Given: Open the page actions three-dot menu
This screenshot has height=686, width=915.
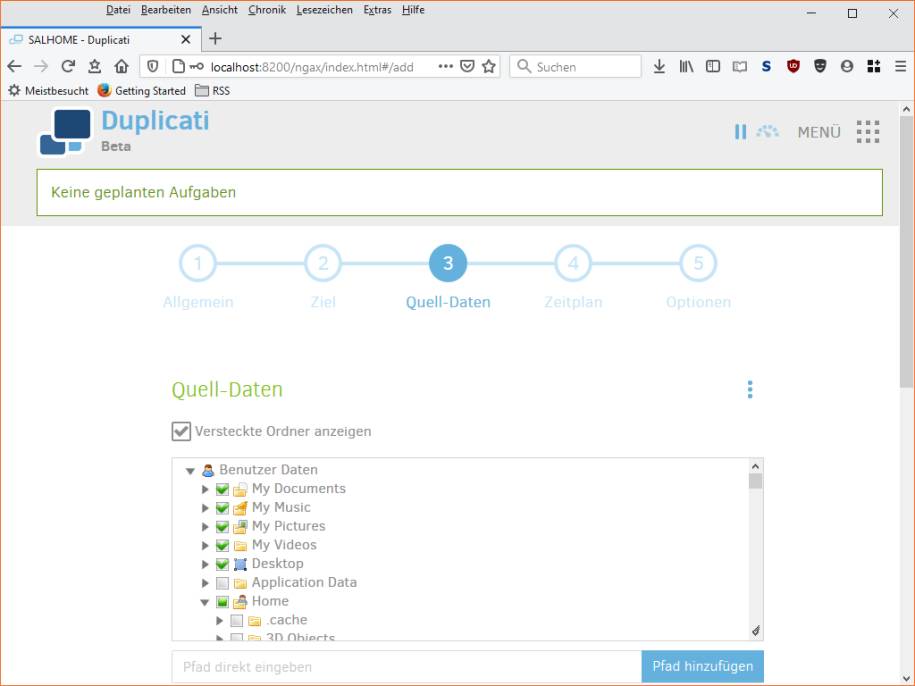Looking at the screenshot, I should click(x=445, y=66).
